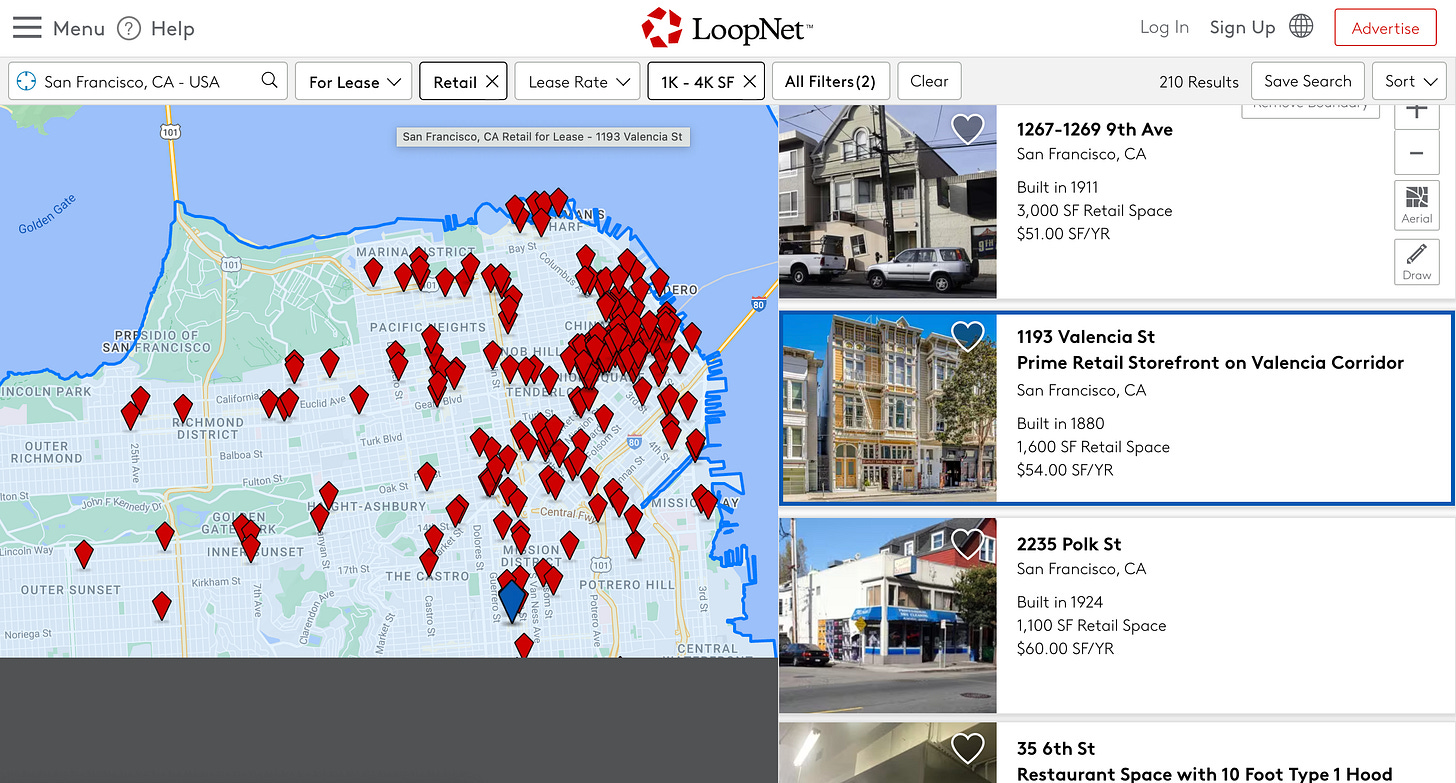Click the Sign Up link
1456x783 pixels.
[x=1242, y=27]
